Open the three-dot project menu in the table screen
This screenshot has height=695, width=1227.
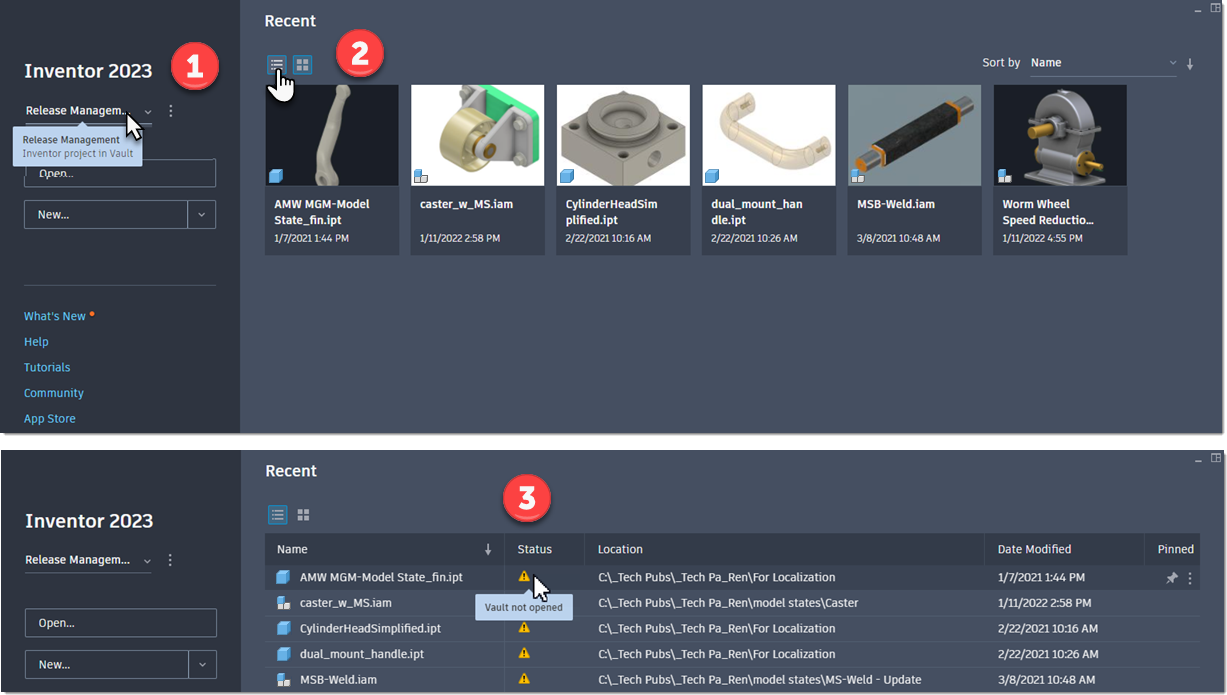point(171,560)
